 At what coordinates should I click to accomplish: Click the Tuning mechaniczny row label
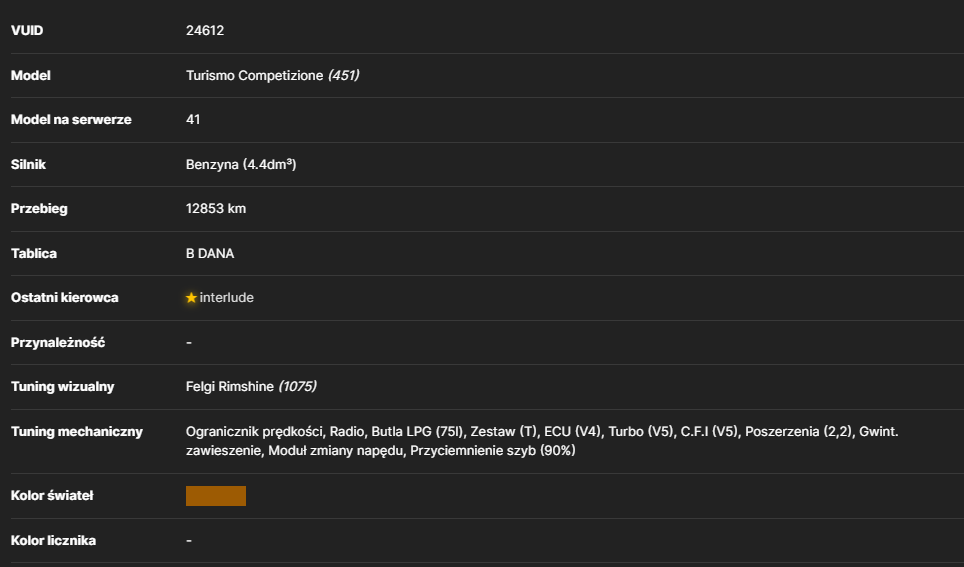point(77,432)
